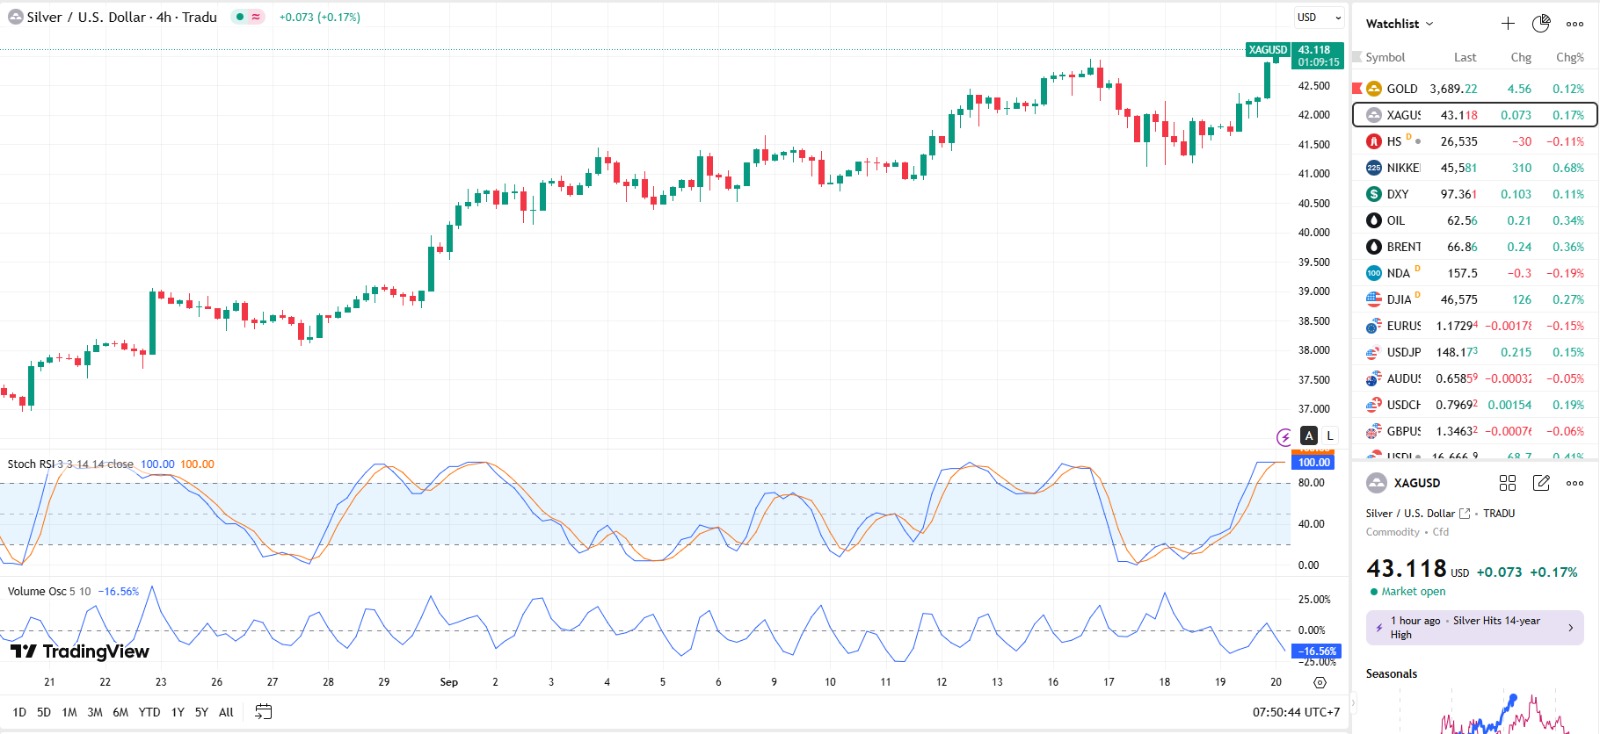Click the note edit icon for XAGUSD
This screenshot has width=1600, height=734.
[x=1541, y=483]
